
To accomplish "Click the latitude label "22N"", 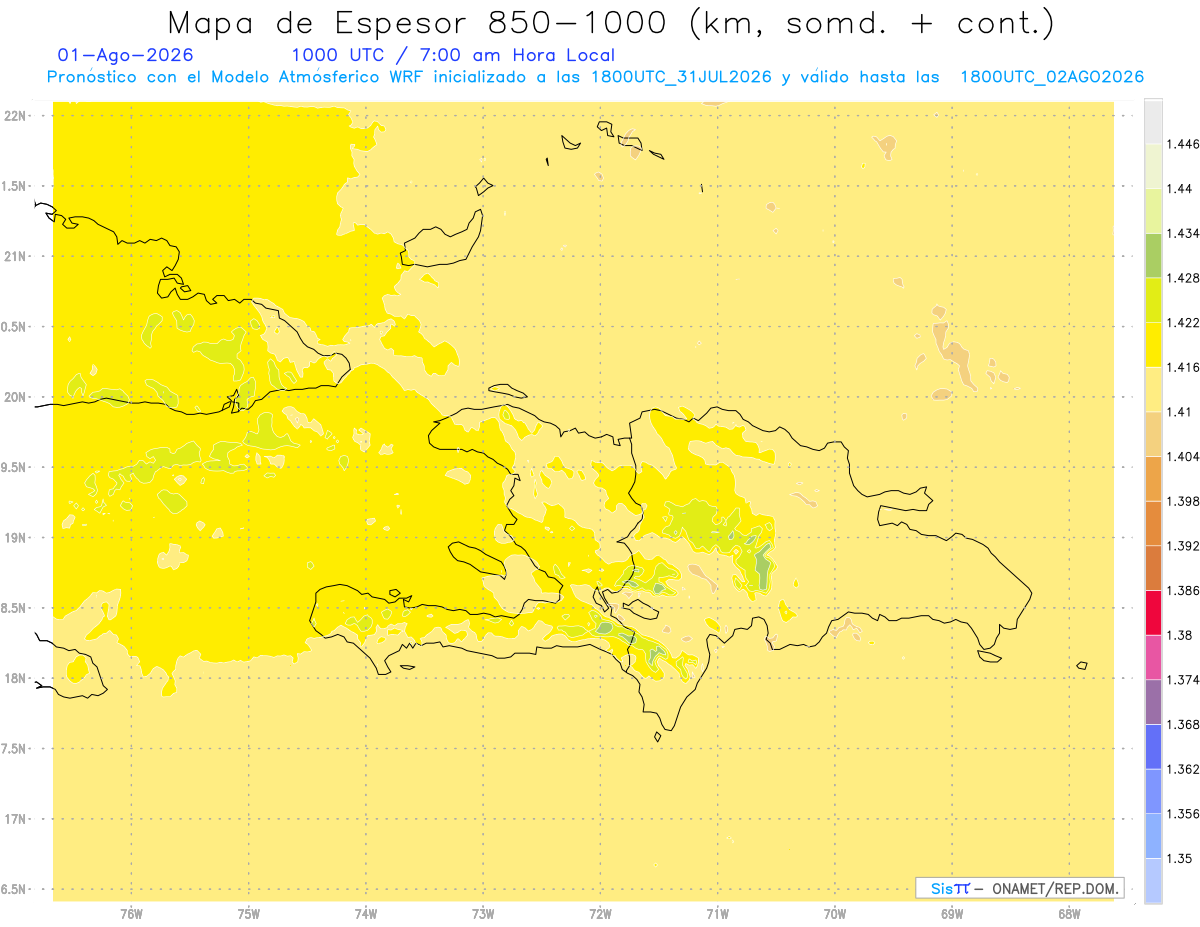I will click(x=14, y=115).
